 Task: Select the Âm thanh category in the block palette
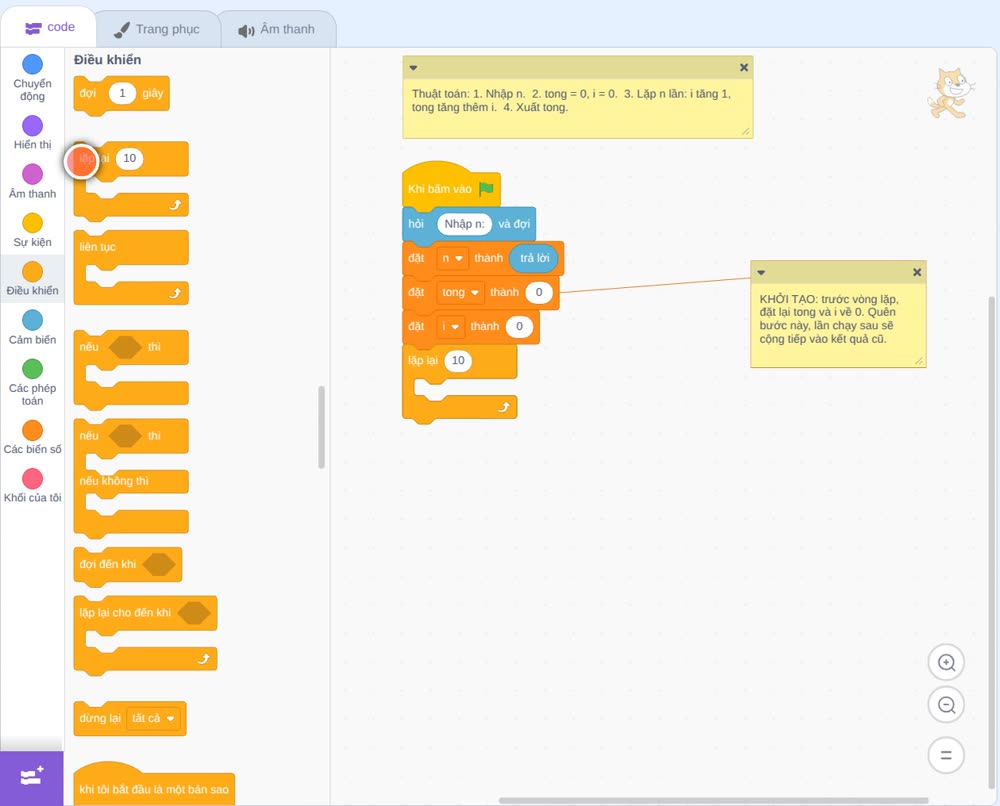coord(32,181)
